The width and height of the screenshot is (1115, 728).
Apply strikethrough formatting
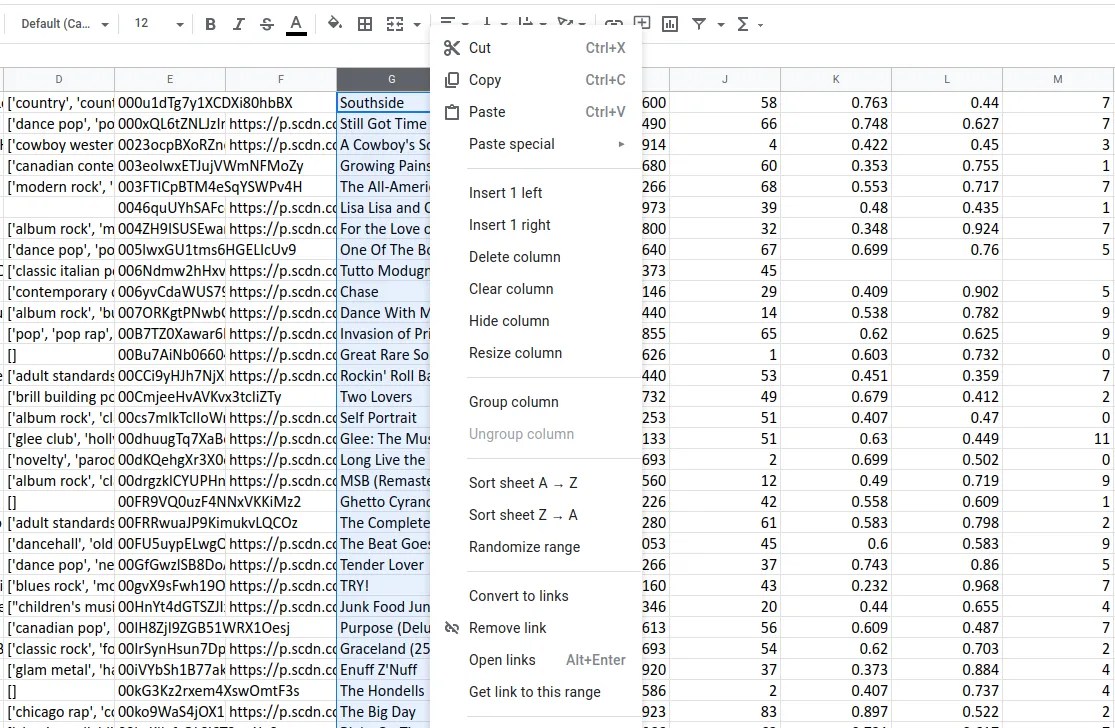point(267,24)
